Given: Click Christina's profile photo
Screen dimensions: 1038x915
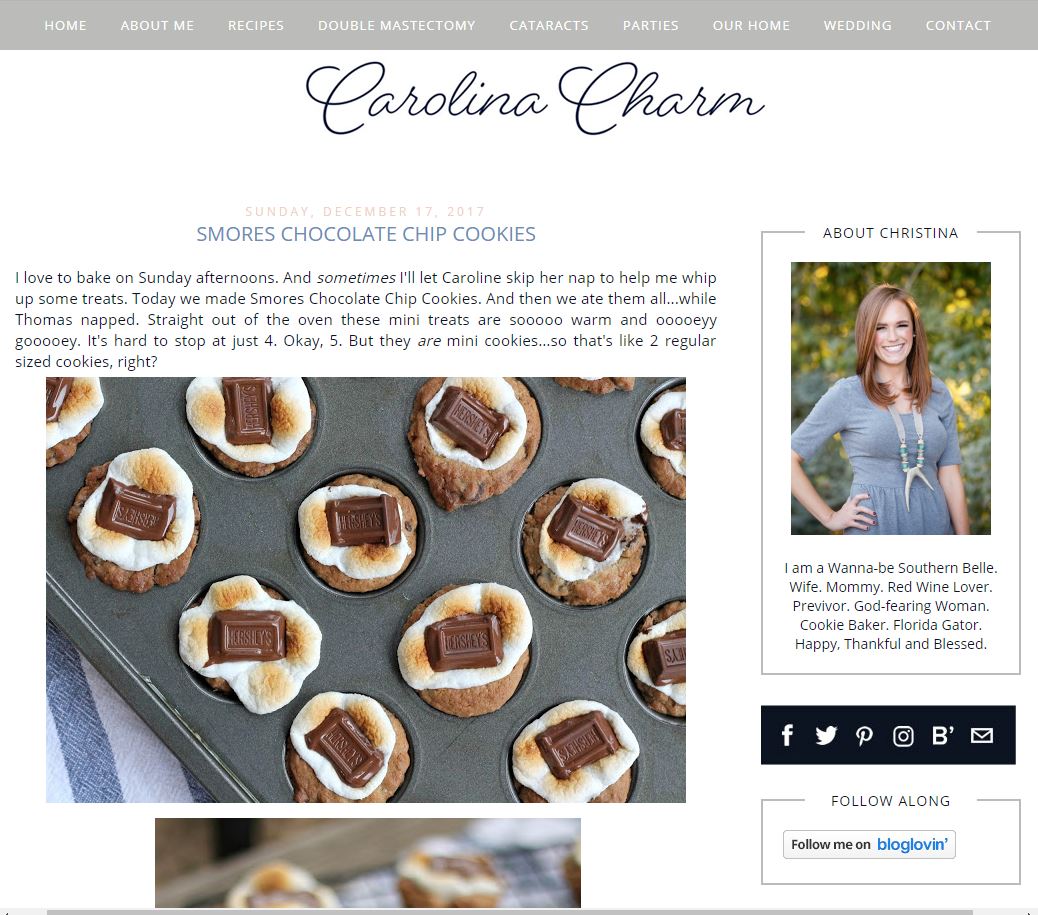Looking at the screenshot, I should [x=890, y=398].
